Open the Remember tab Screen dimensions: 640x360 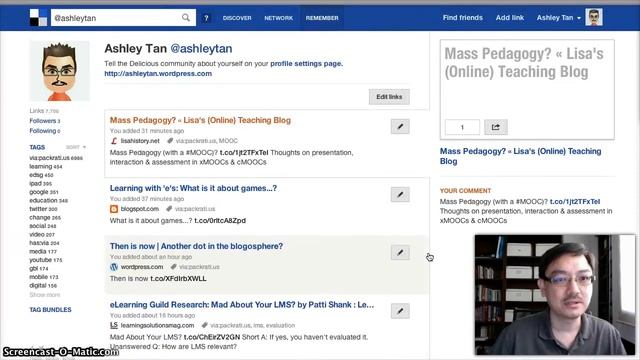pyautogui.click(x=322, y=18)
